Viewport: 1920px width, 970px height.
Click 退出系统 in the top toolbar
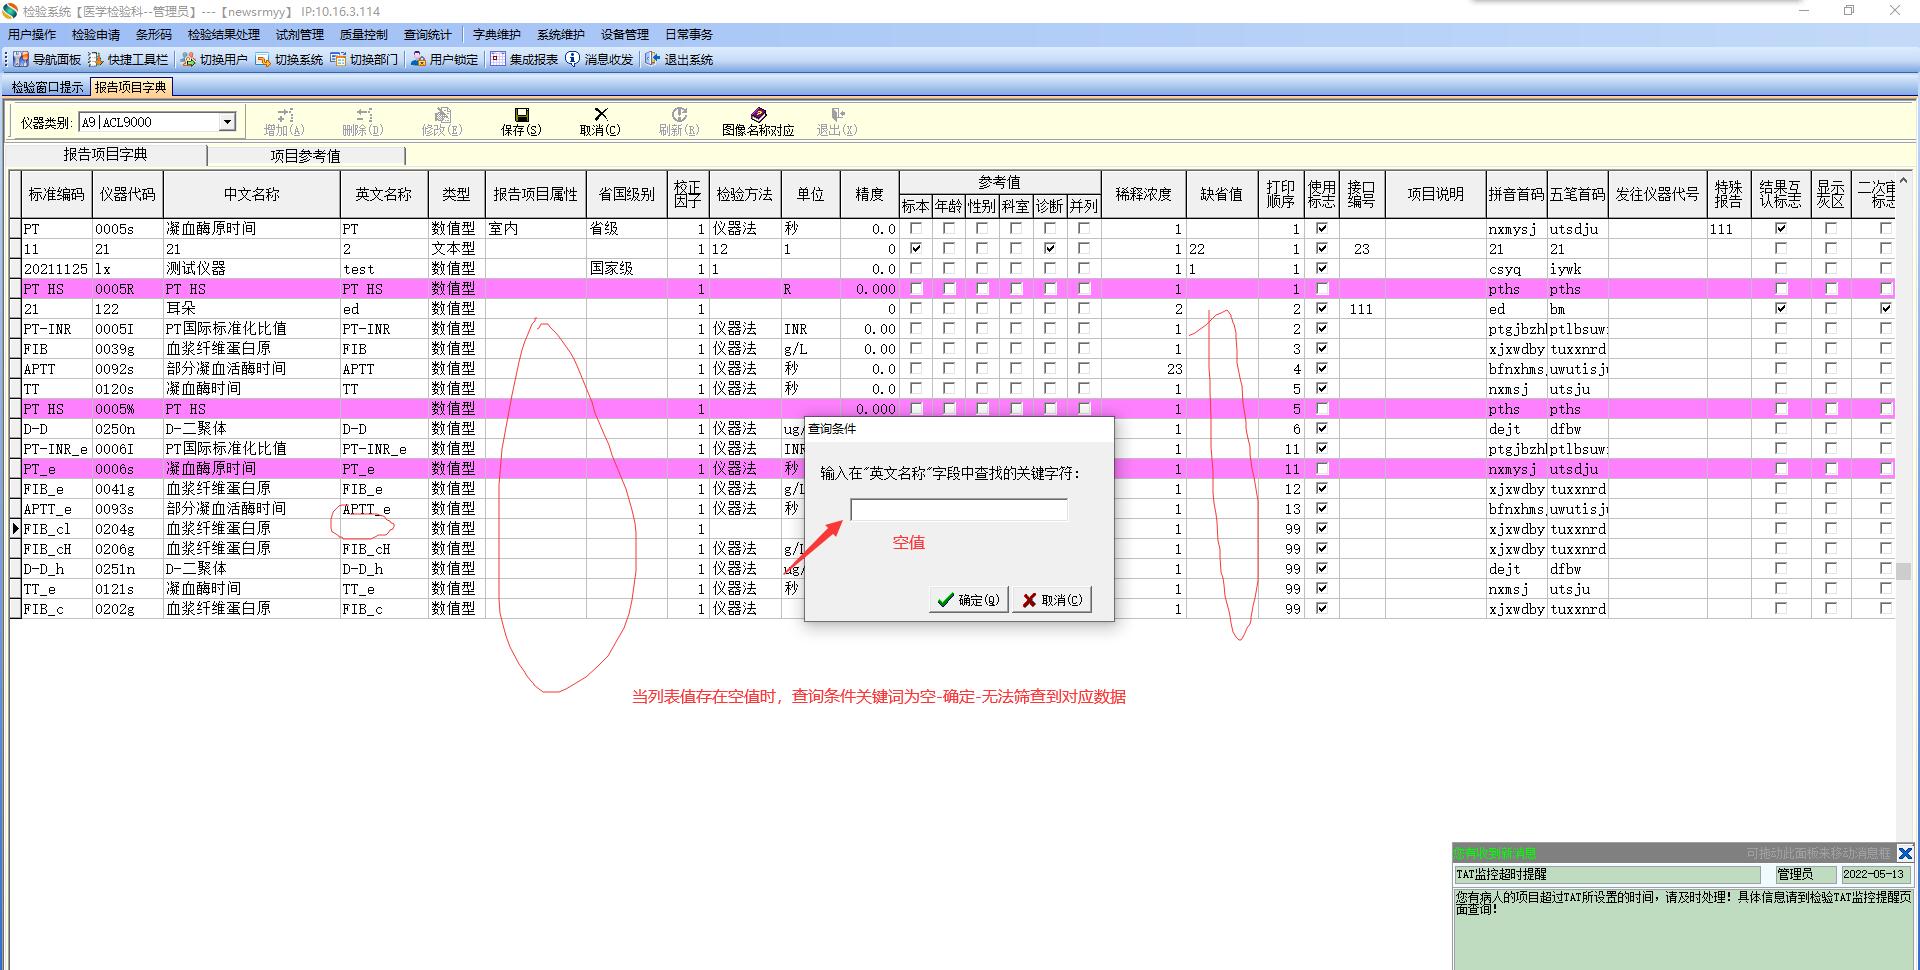click(679, 60)
